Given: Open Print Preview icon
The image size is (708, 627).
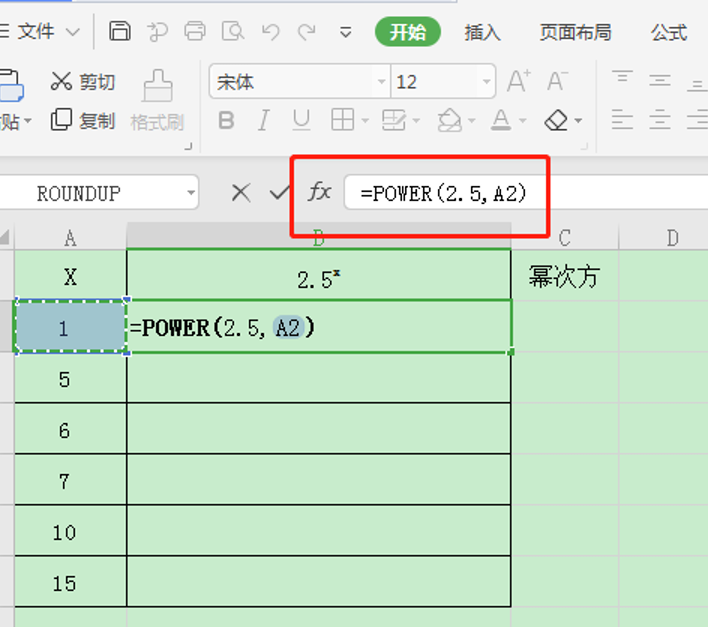Looking at the screenshot, I should pyautogui.click(x=233, y=32).
